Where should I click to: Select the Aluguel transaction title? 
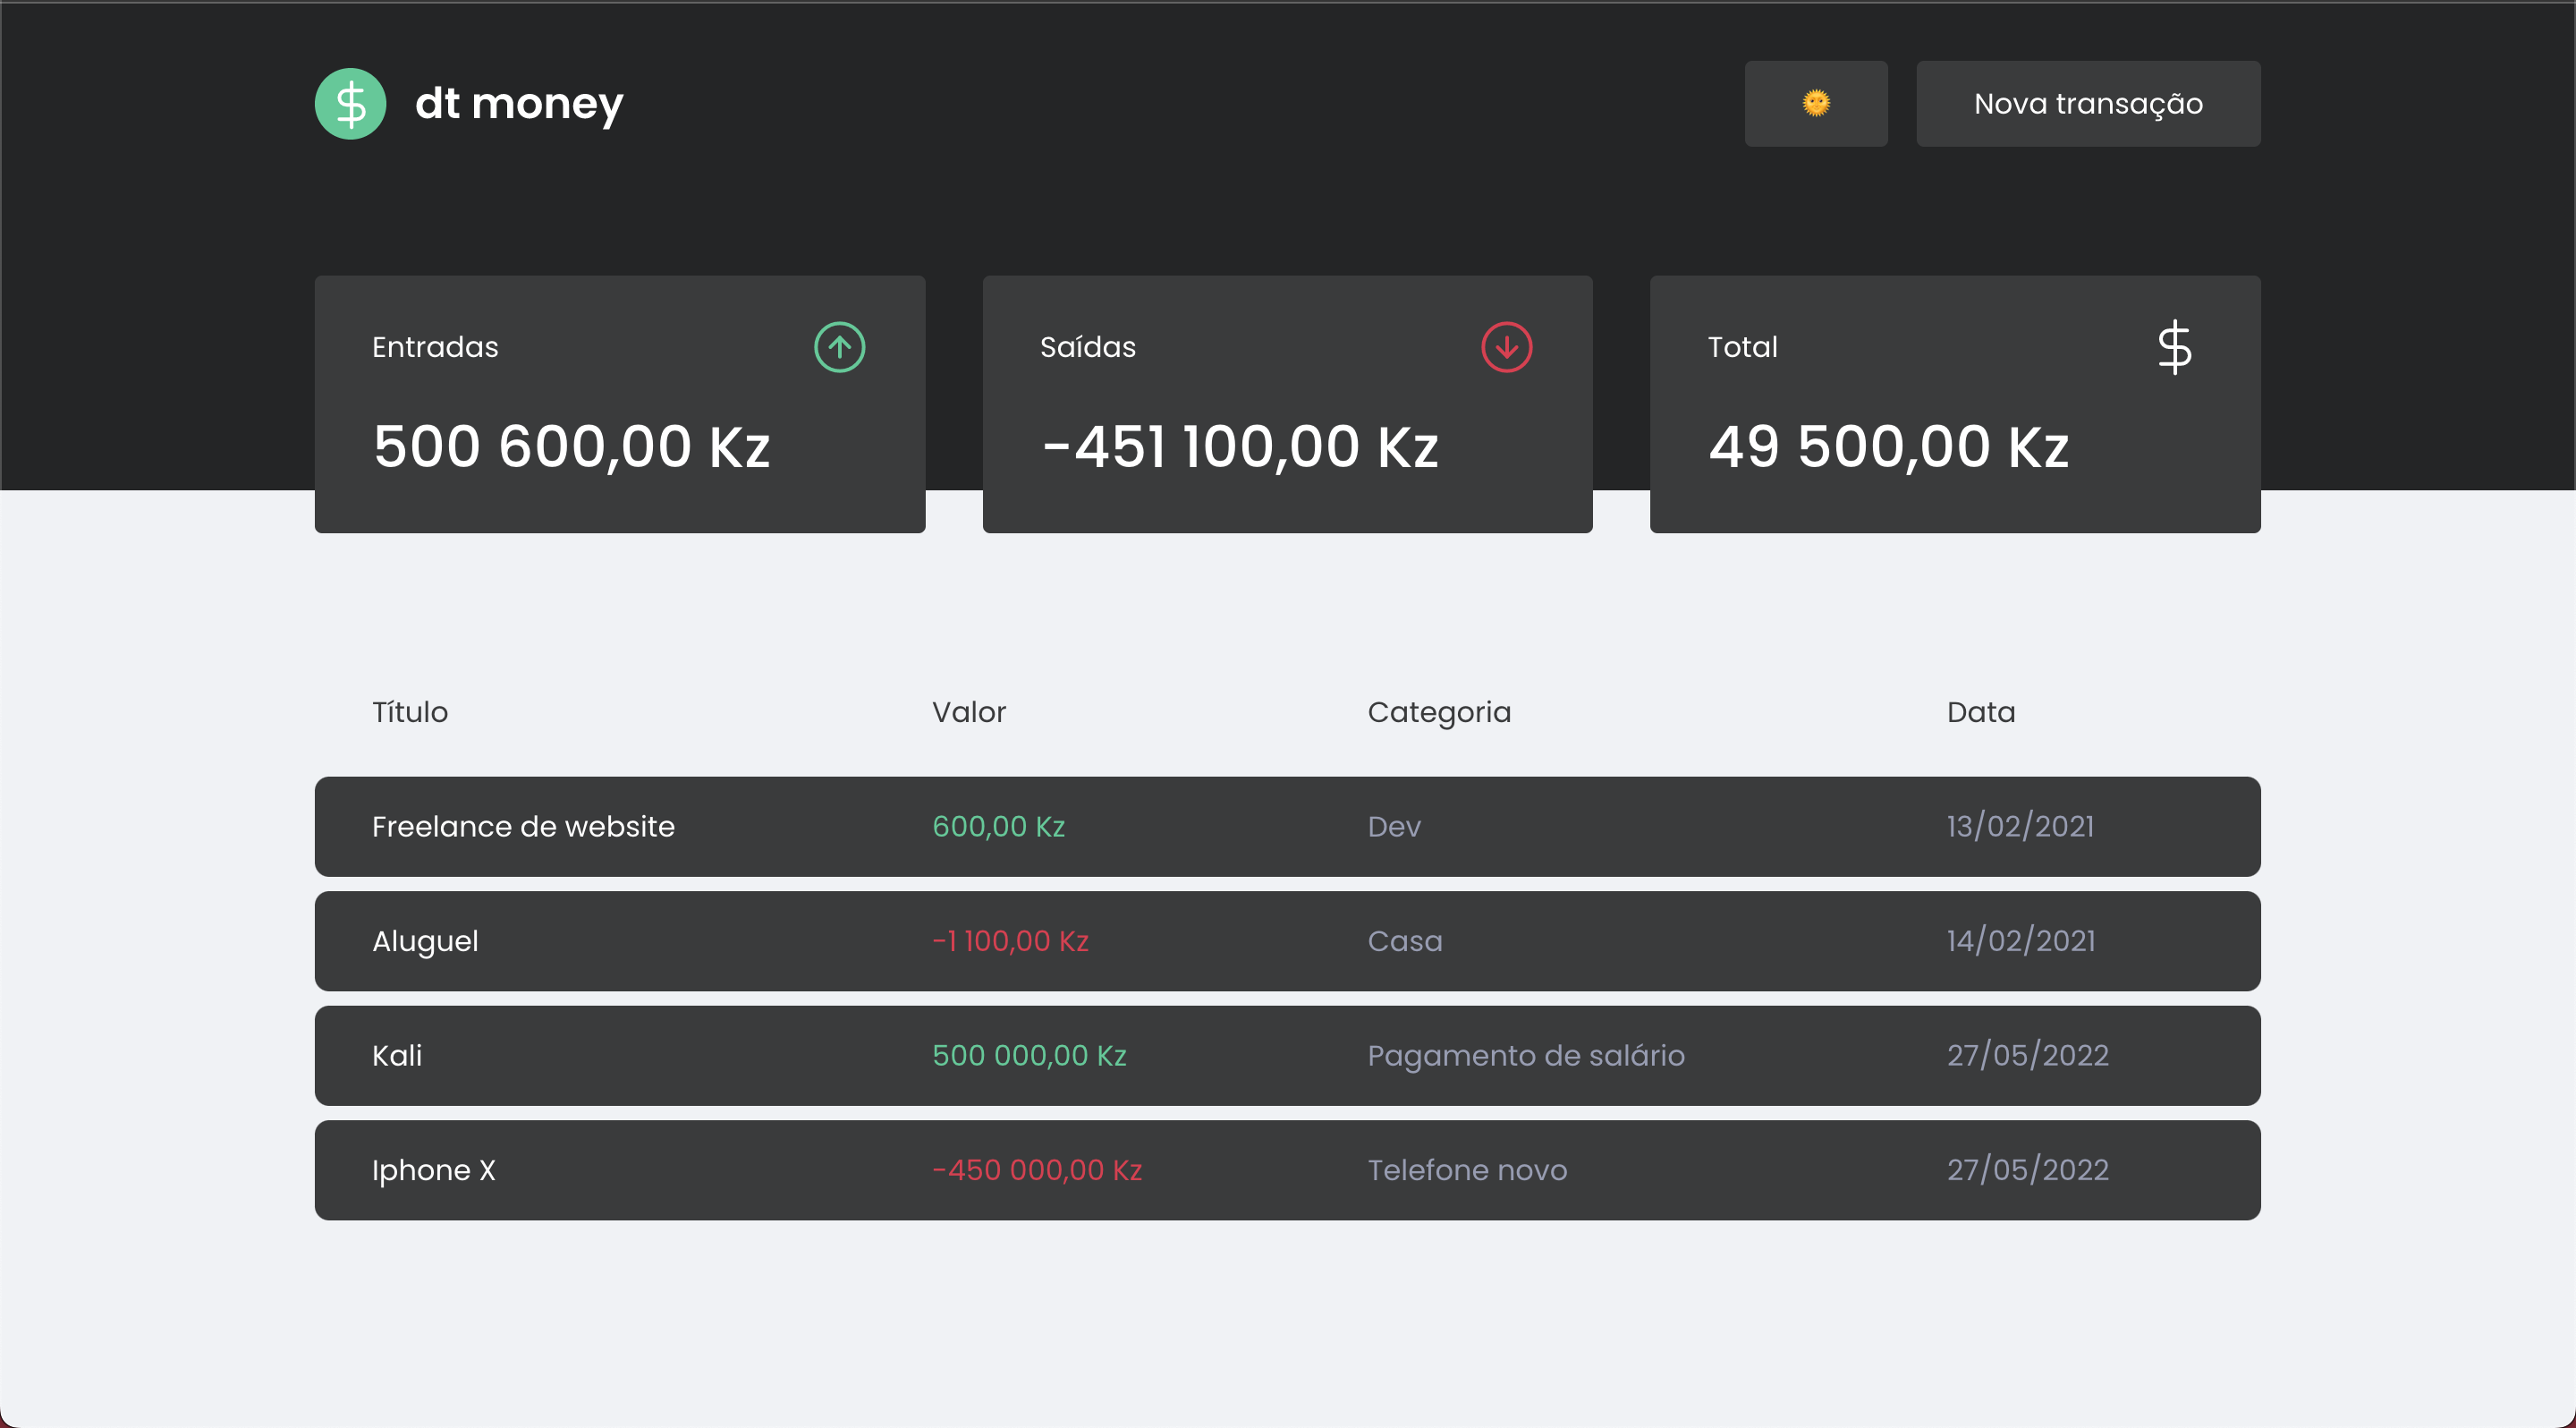(x=425, y=941)
